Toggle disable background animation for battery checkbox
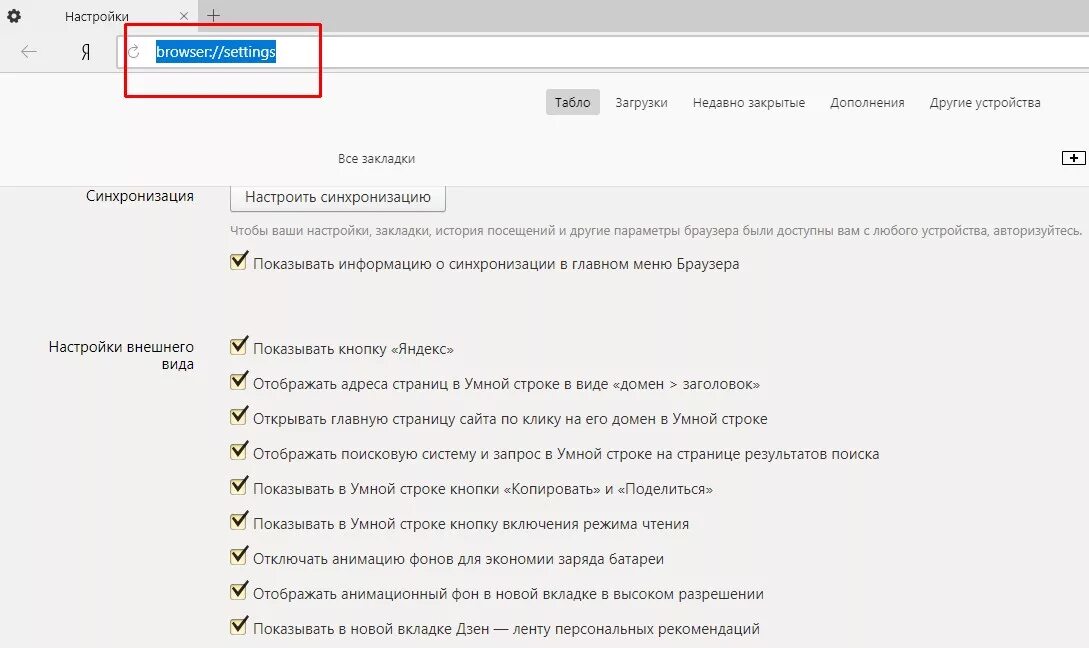 238,556
